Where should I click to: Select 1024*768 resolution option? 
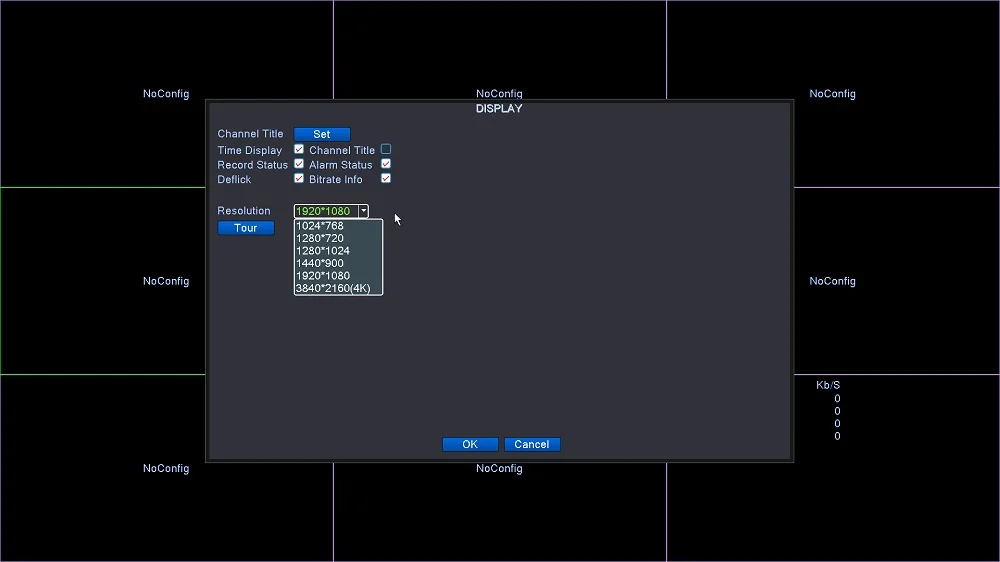[338, 226]
